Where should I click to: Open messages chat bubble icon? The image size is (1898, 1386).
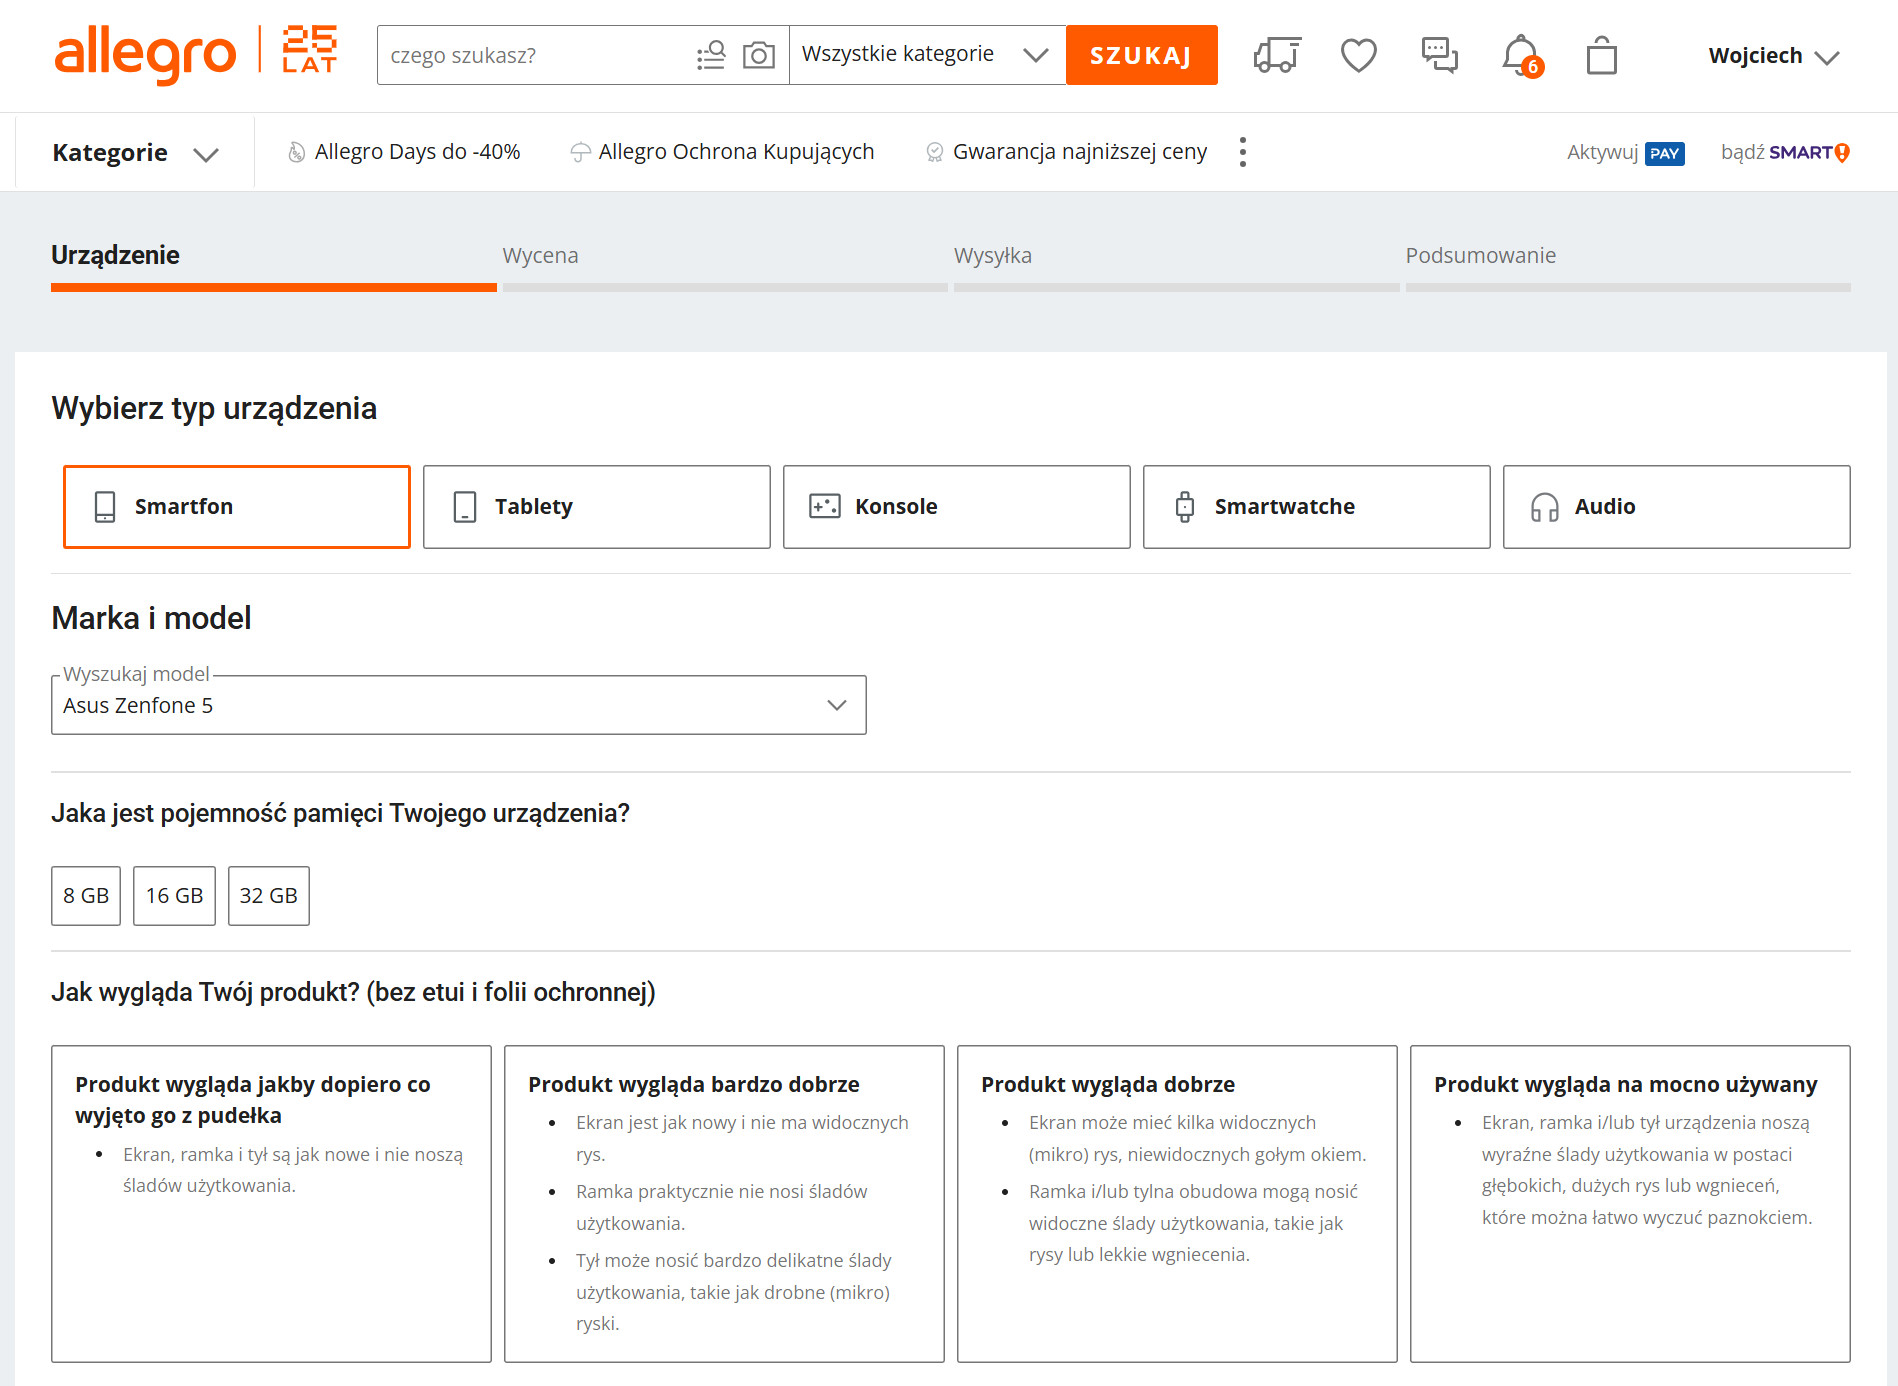(x=1439, y=56)
